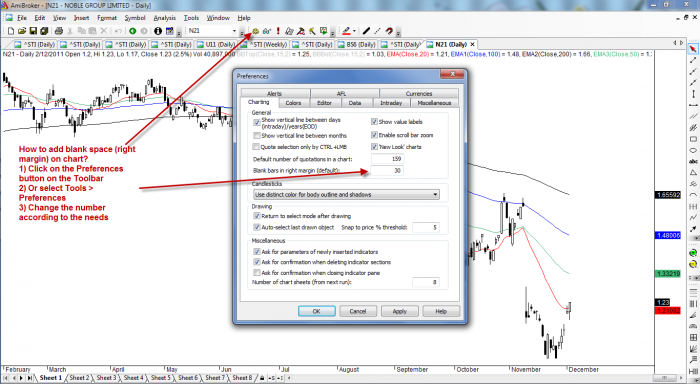This screenshot has height=384, width=700.
Task: Click the Preferences gear icon in the toolbar
Action: pyautogui.click(x=255, y=31)
